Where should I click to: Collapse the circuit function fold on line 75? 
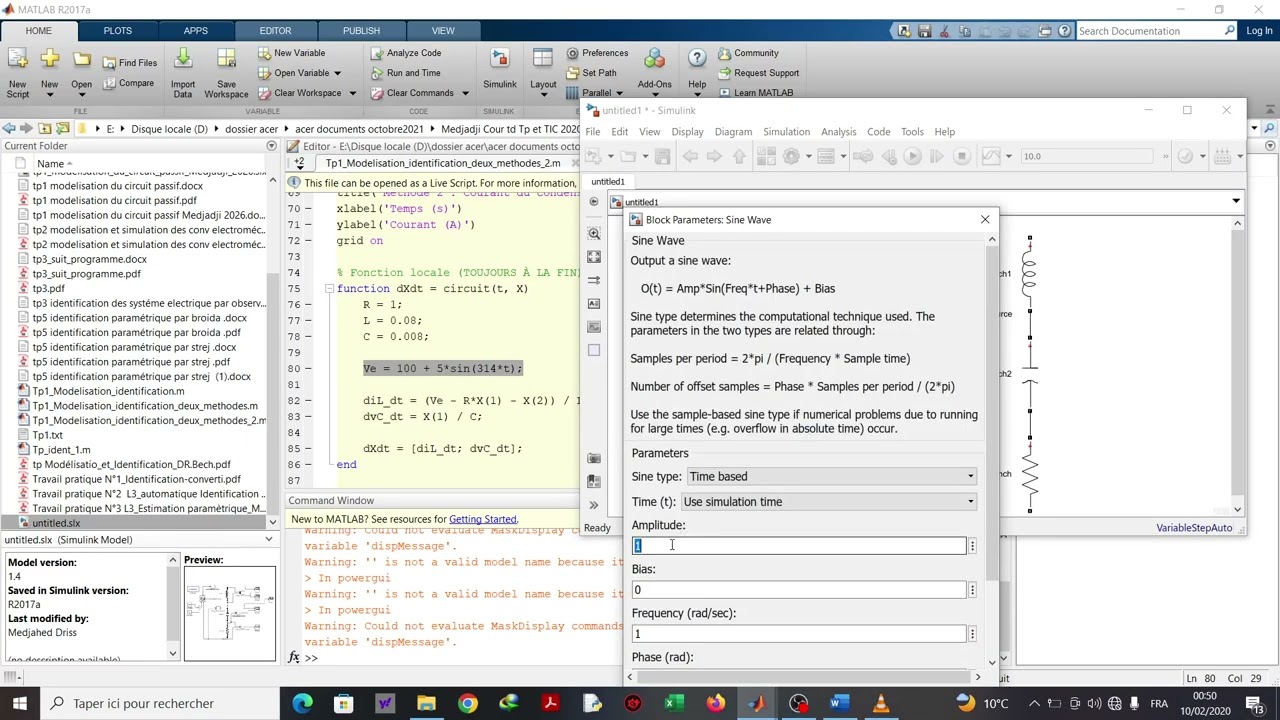pos(329,289)
